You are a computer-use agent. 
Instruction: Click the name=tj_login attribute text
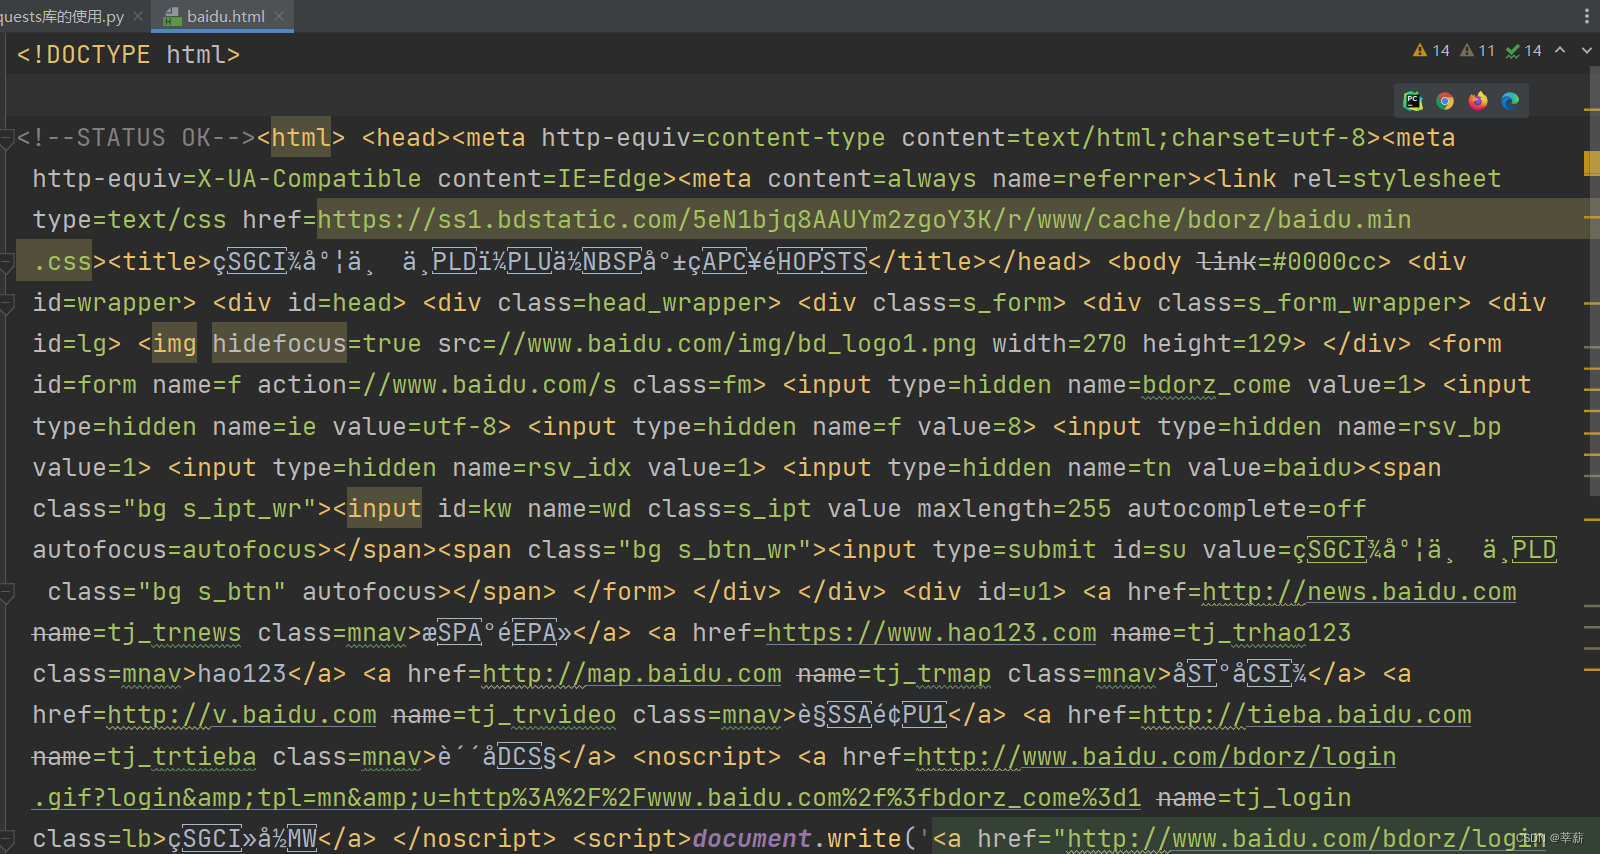click(x=1254, y=798)
